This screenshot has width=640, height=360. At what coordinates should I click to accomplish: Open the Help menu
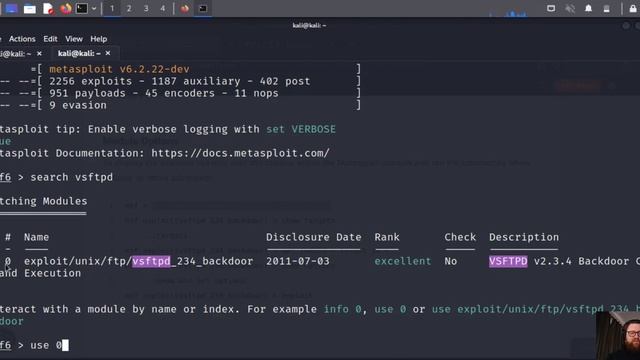[98, 39]
